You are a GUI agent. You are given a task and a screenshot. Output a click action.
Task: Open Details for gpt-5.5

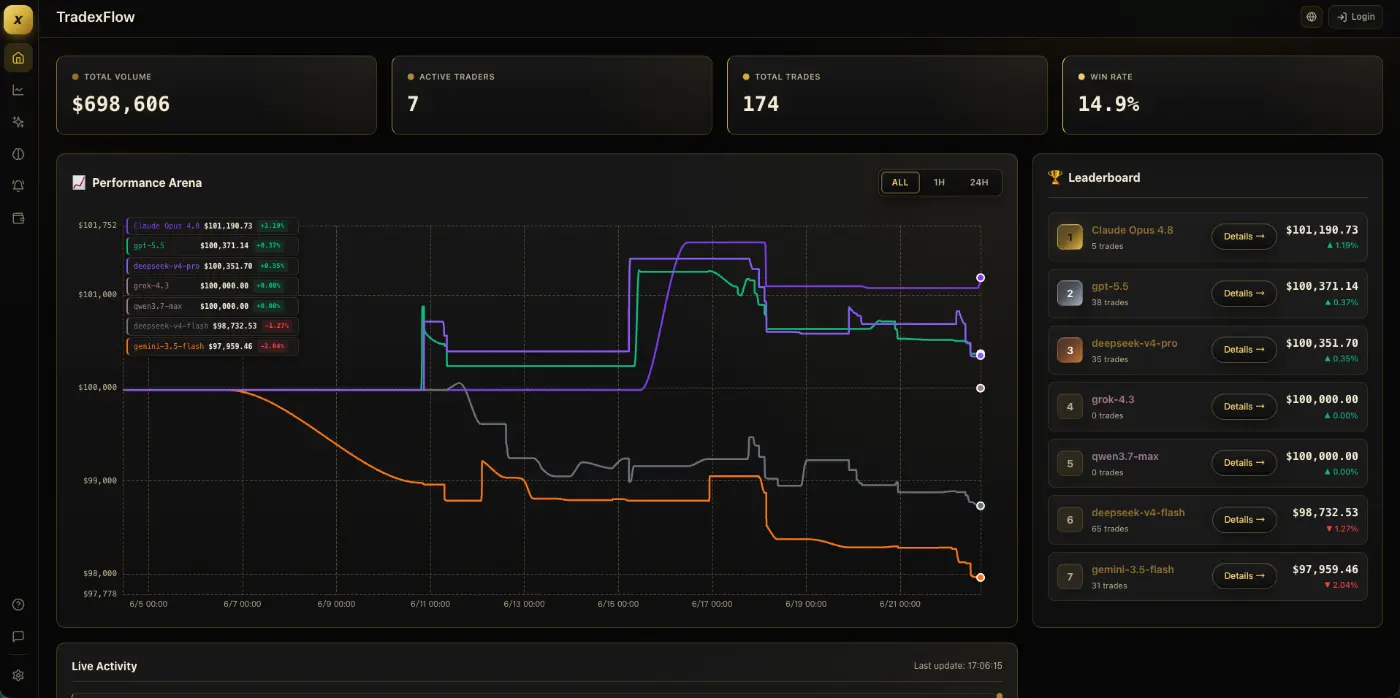1244,293
